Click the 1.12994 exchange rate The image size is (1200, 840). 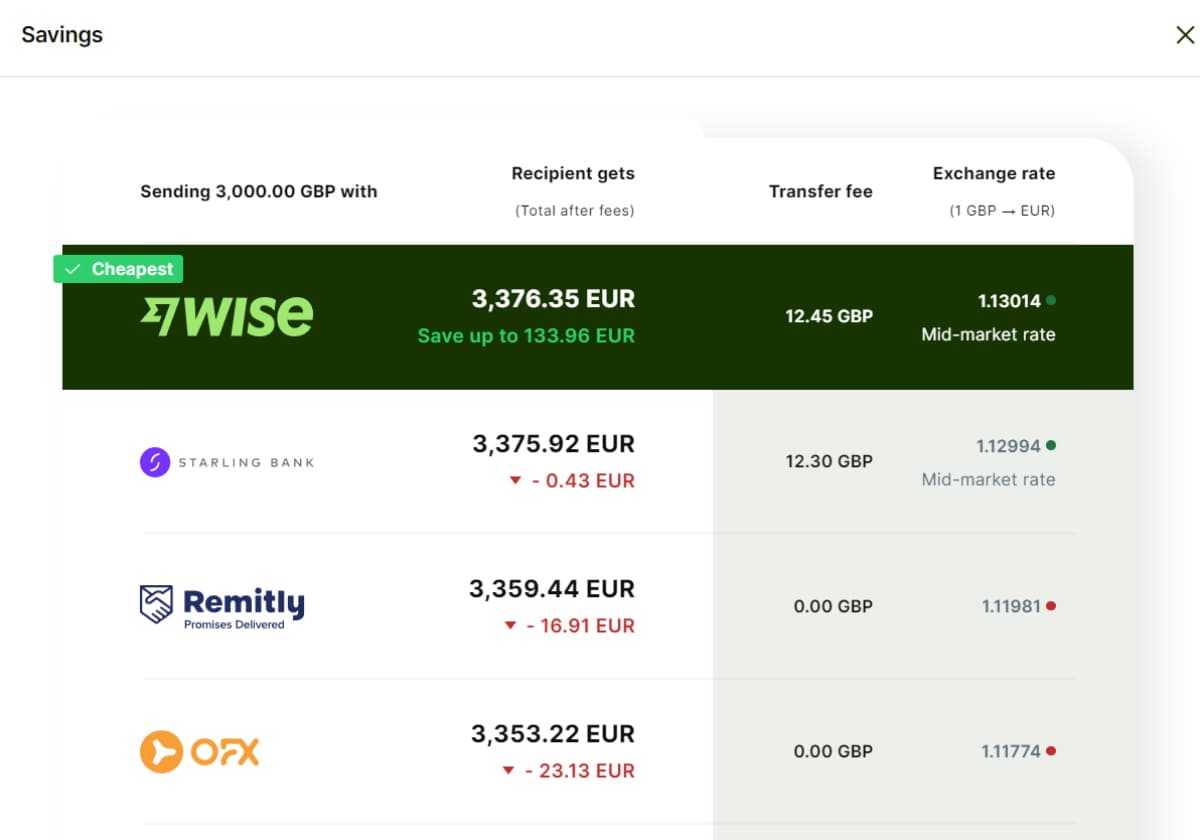(x=1009, y=445)
